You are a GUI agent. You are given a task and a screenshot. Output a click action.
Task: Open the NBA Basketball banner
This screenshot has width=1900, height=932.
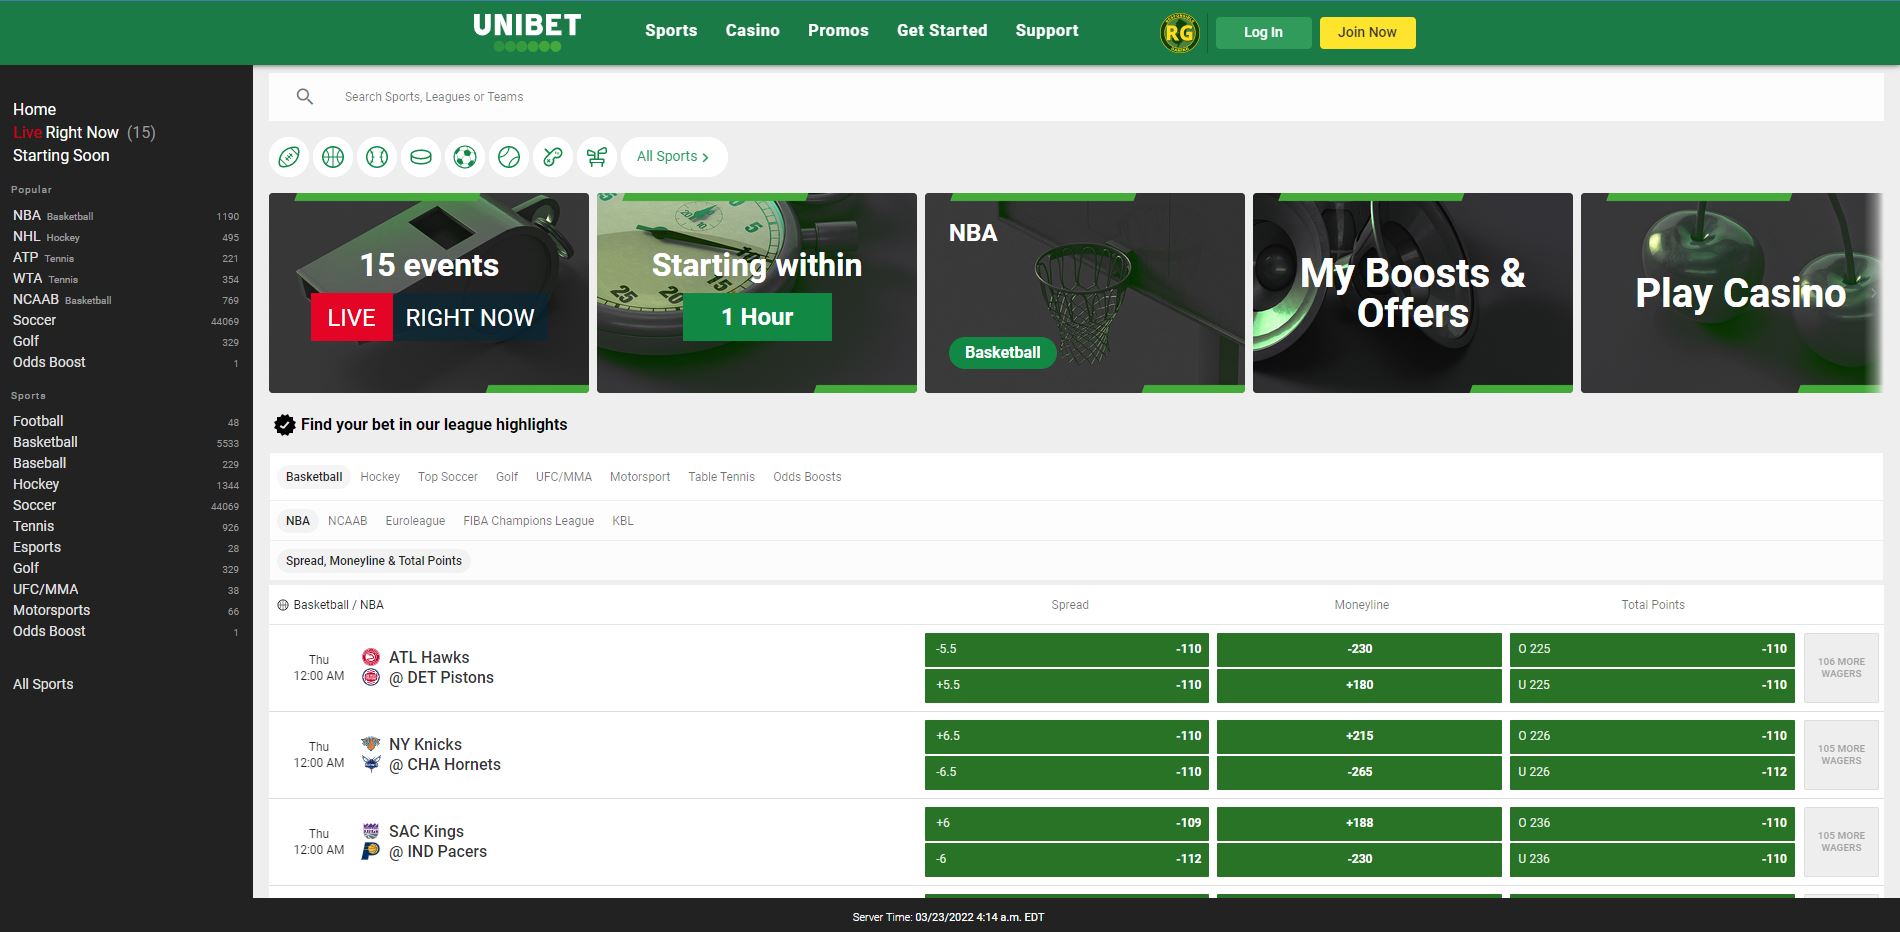point(1085,292)
